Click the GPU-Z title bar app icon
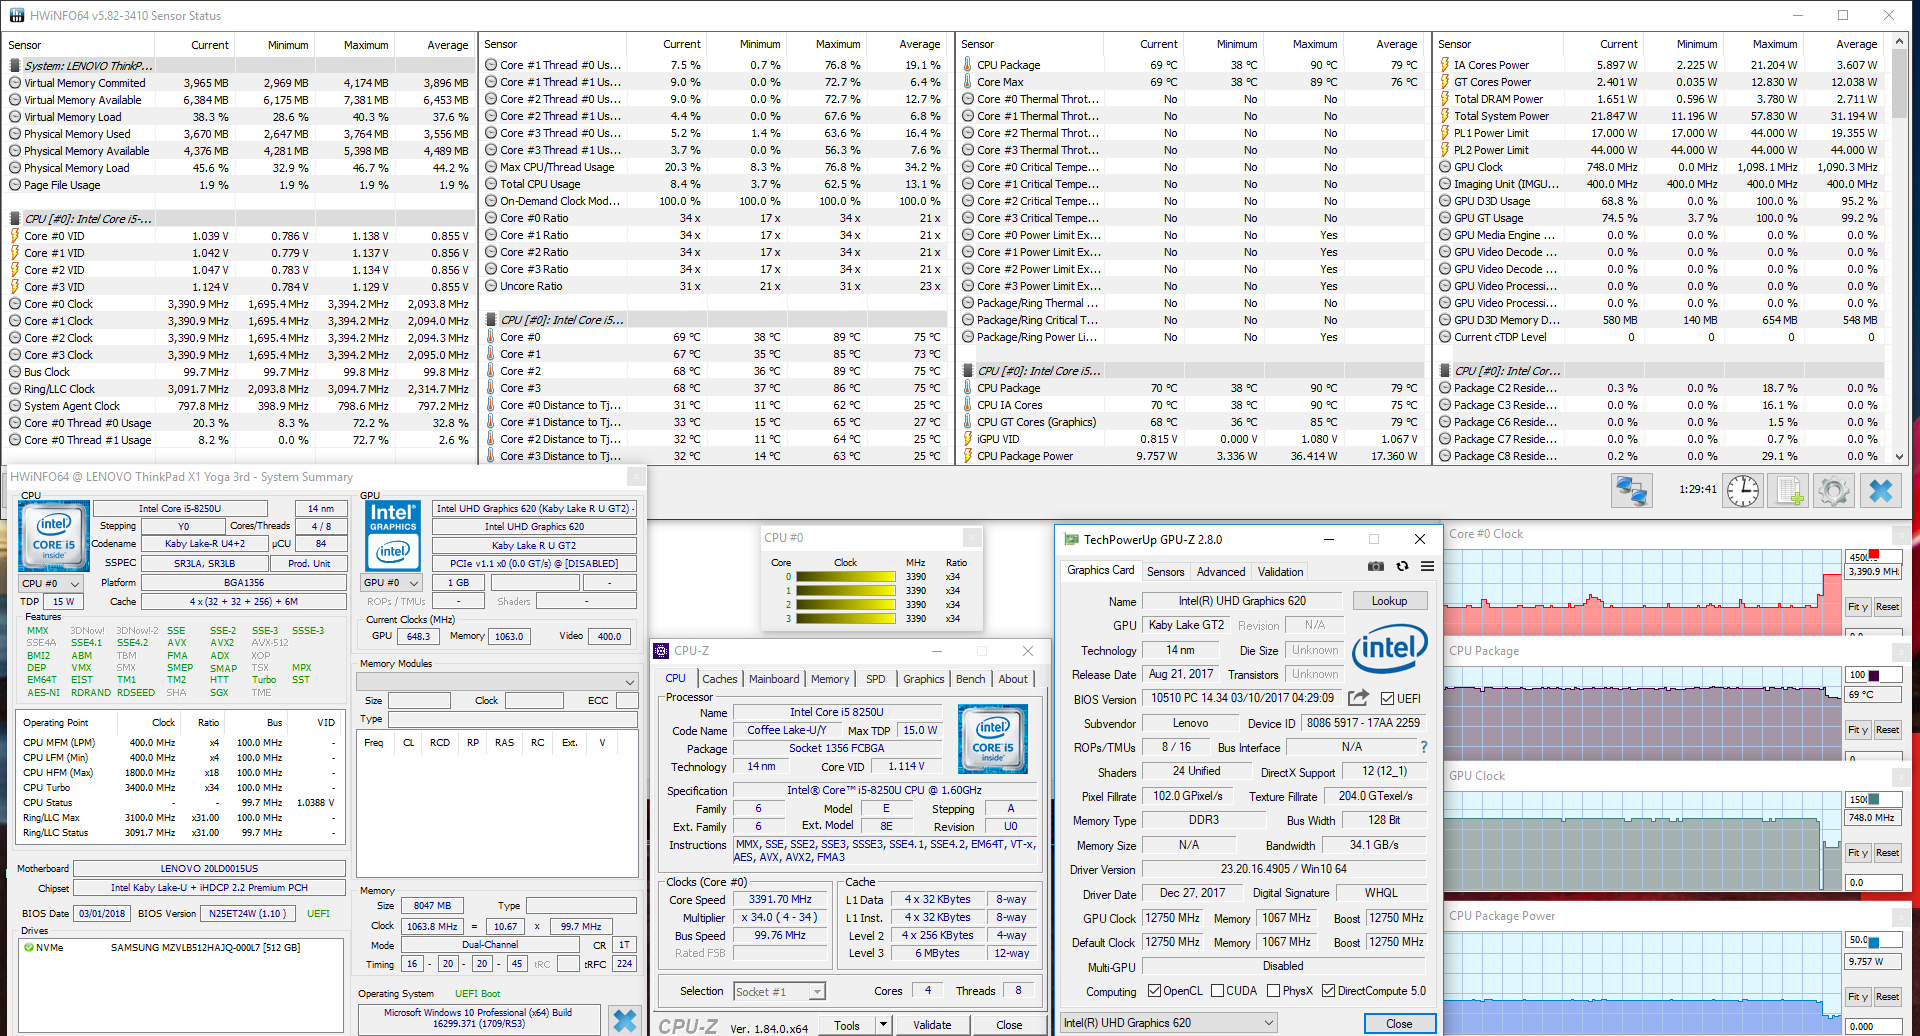Image resolution: width=1920 pixels, height=1036 pixels. (x=1072, y=539)
